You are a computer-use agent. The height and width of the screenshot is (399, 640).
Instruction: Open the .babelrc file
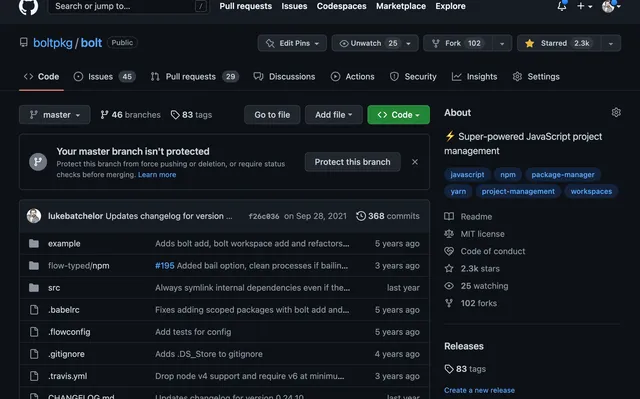coord(64,310)
